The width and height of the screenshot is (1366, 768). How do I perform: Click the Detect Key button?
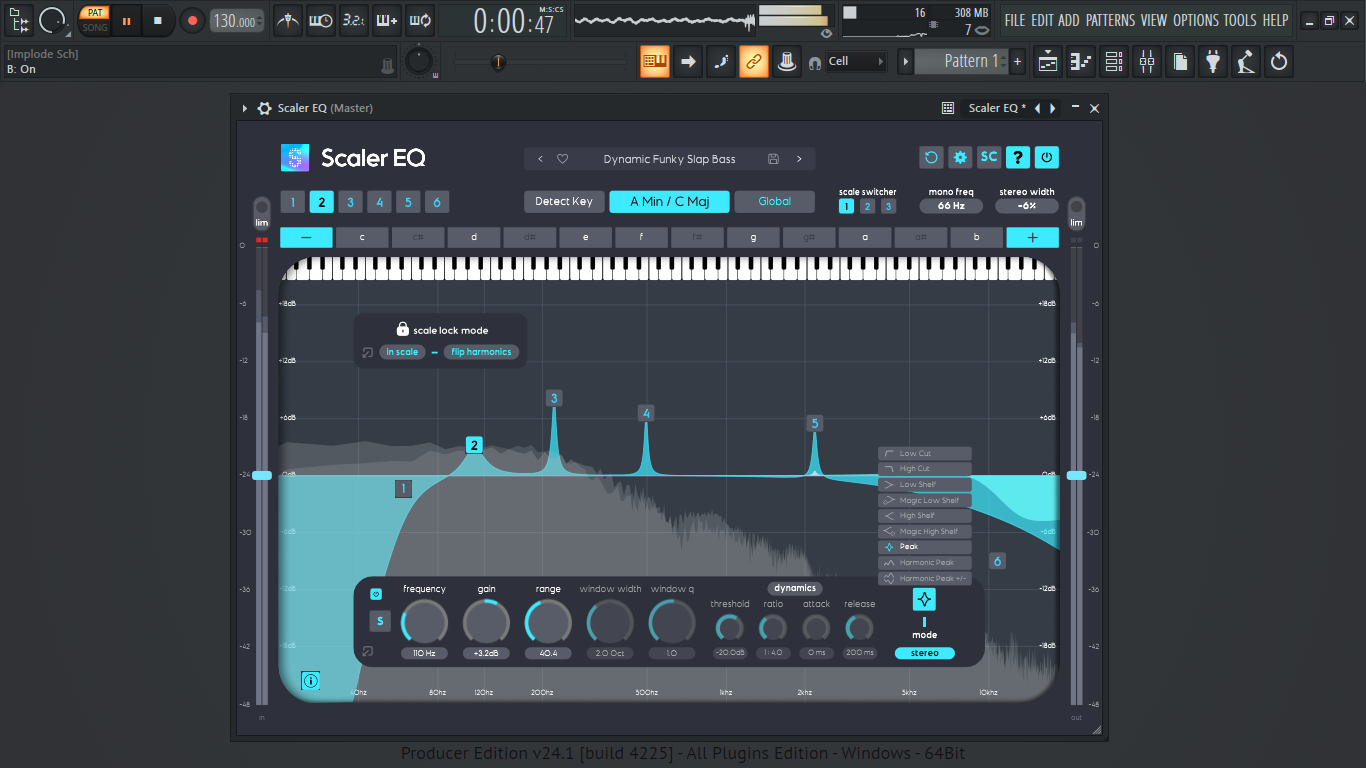tap(564, 201)
